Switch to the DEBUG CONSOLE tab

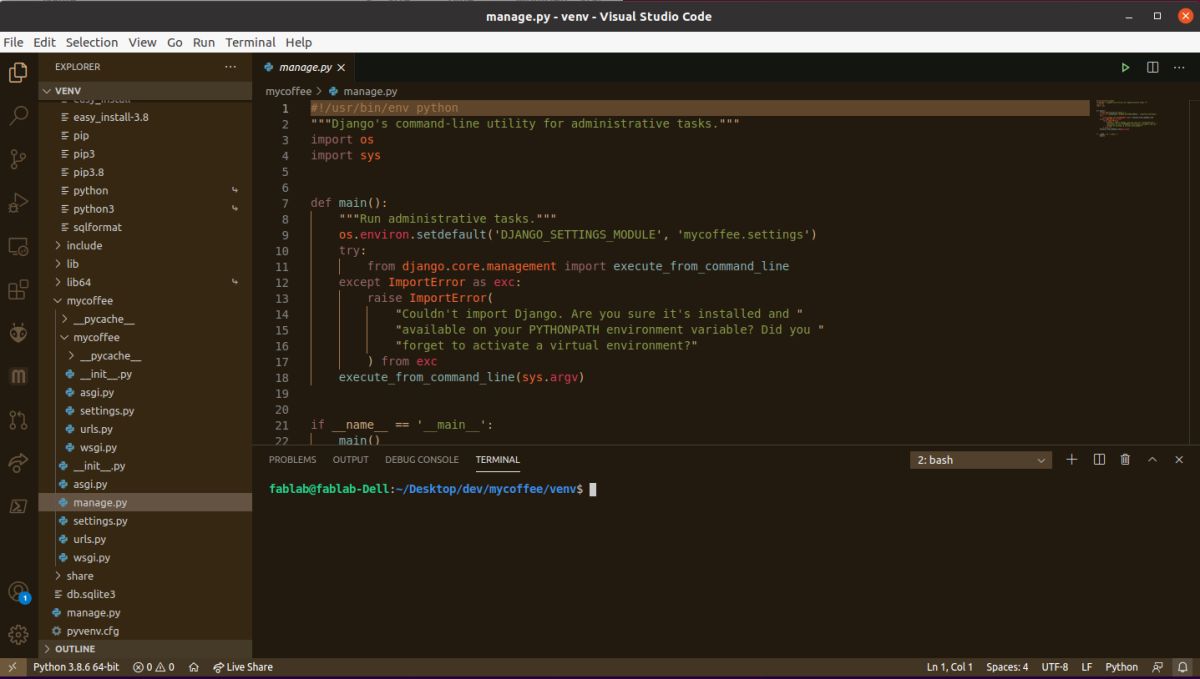[x=422, y=460]
